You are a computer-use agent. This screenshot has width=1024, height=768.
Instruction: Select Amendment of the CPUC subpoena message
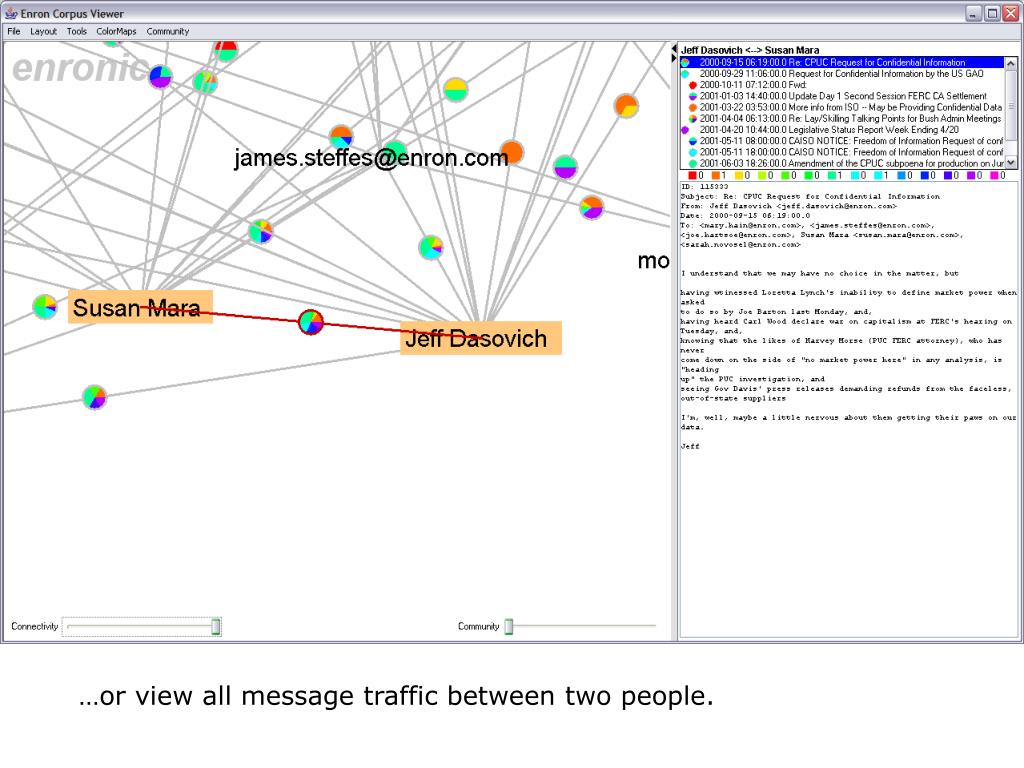[842, 163]
